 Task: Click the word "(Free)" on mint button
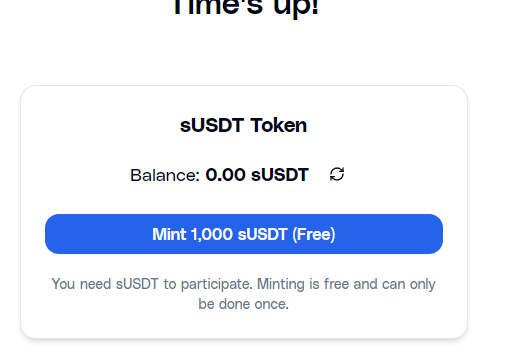(x=314, y=234)
